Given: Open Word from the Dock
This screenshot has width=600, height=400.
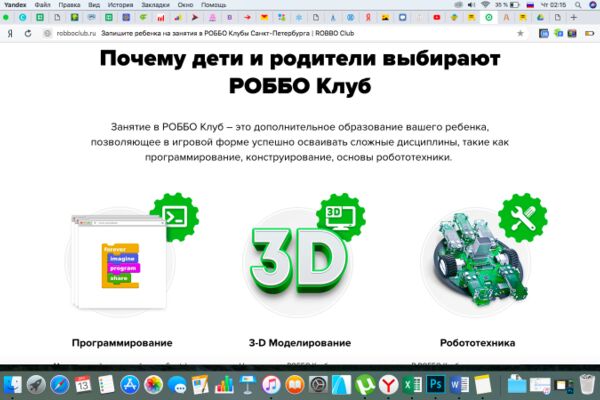Looking at the screenshot, I should click(x=459, y=384).
